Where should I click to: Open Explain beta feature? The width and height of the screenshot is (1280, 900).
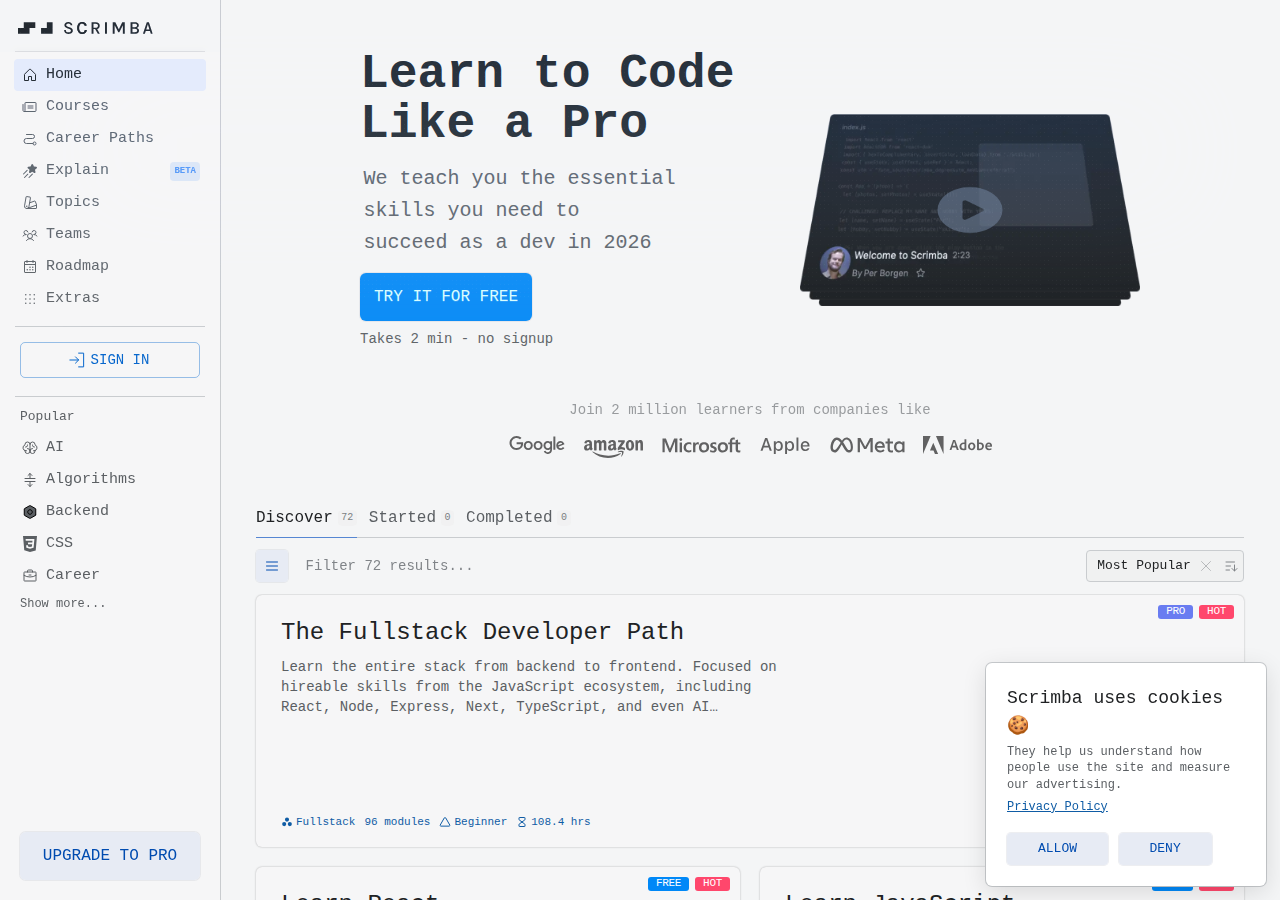pyautogui.click(x=110, y=171)
